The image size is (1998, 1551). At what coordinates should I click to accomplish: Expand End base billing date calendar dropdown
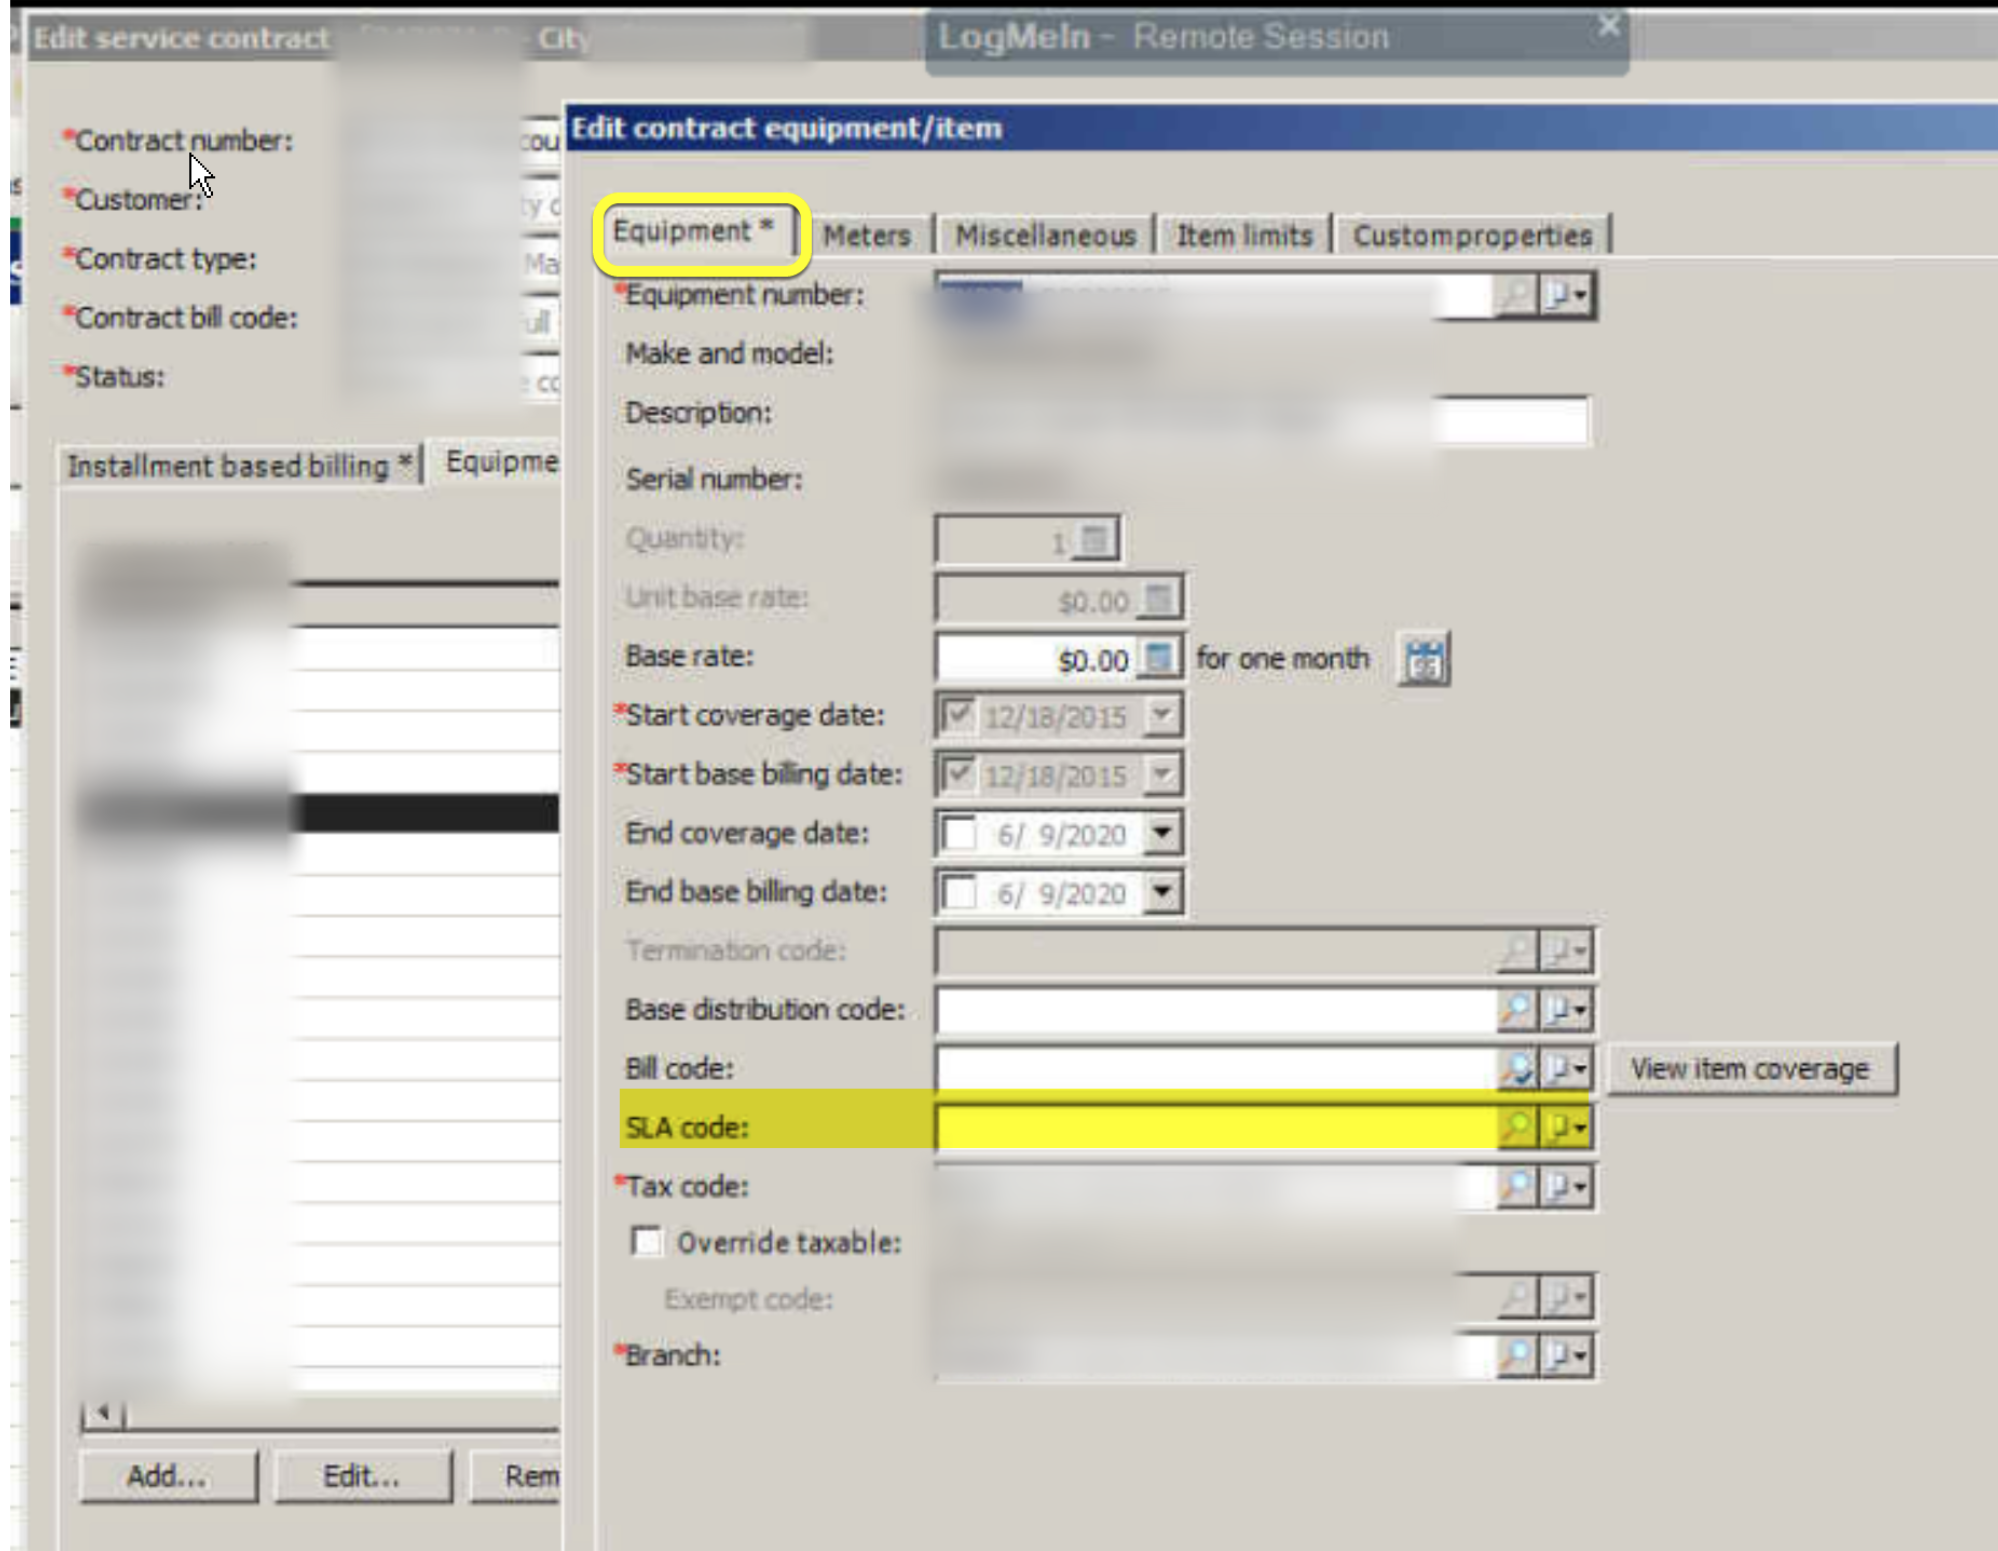(x=1162, y=892)
